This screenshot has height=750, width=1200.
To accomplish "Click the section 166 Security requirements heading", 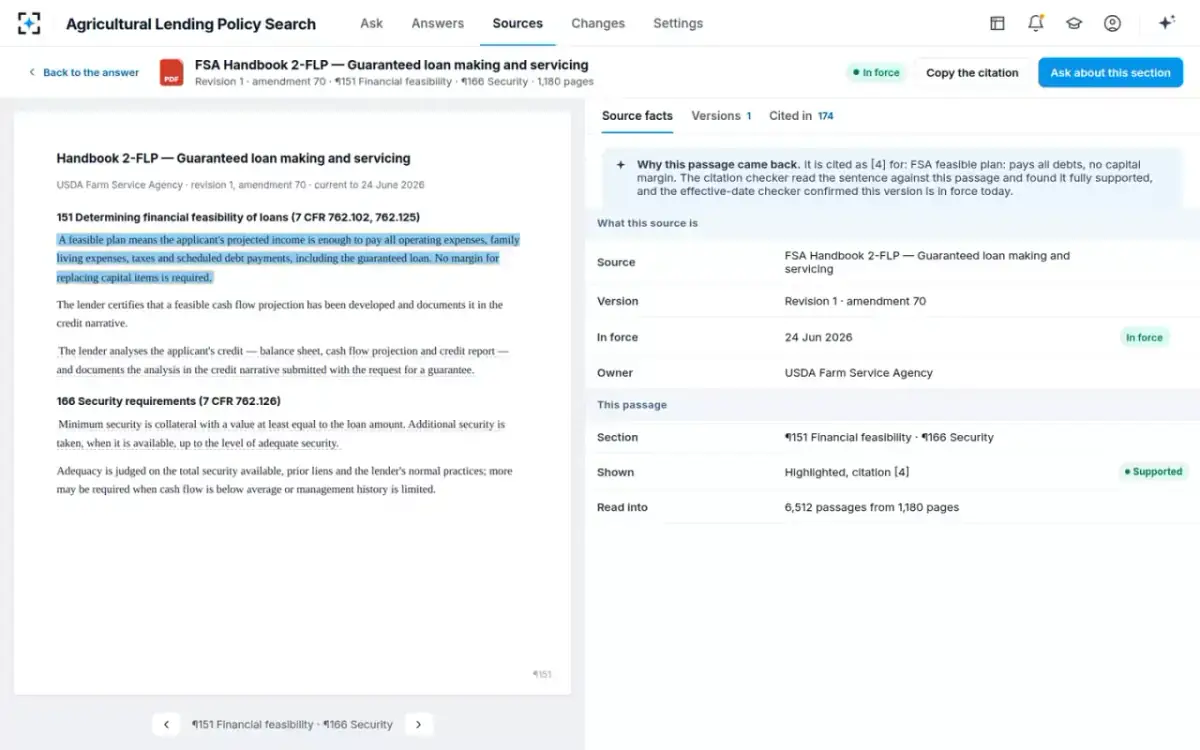I will click(x=169, y=401).
